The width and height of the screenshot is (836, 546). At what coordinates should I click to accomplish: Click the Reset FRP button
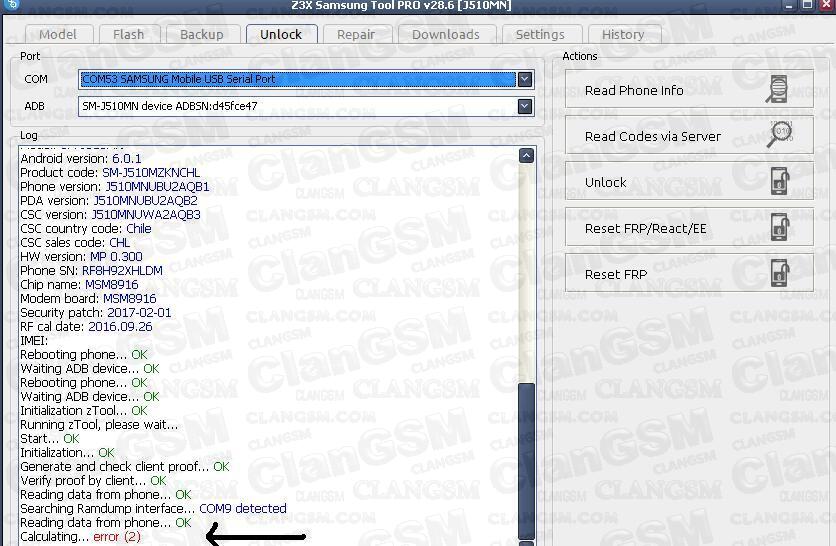click(689, 274)
